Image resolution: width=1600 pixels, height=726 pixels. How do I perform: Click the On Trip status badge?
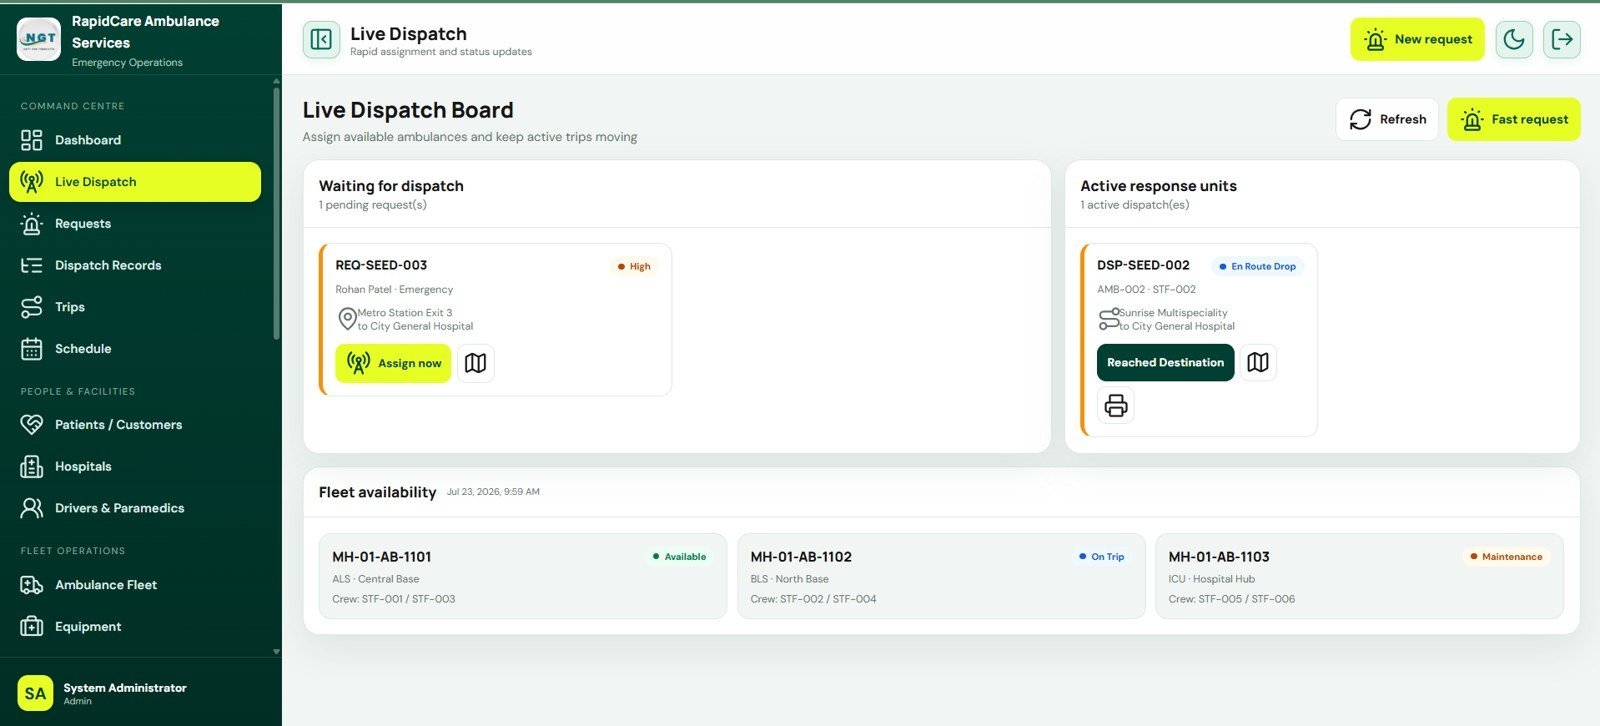[x=1101, y=557]
